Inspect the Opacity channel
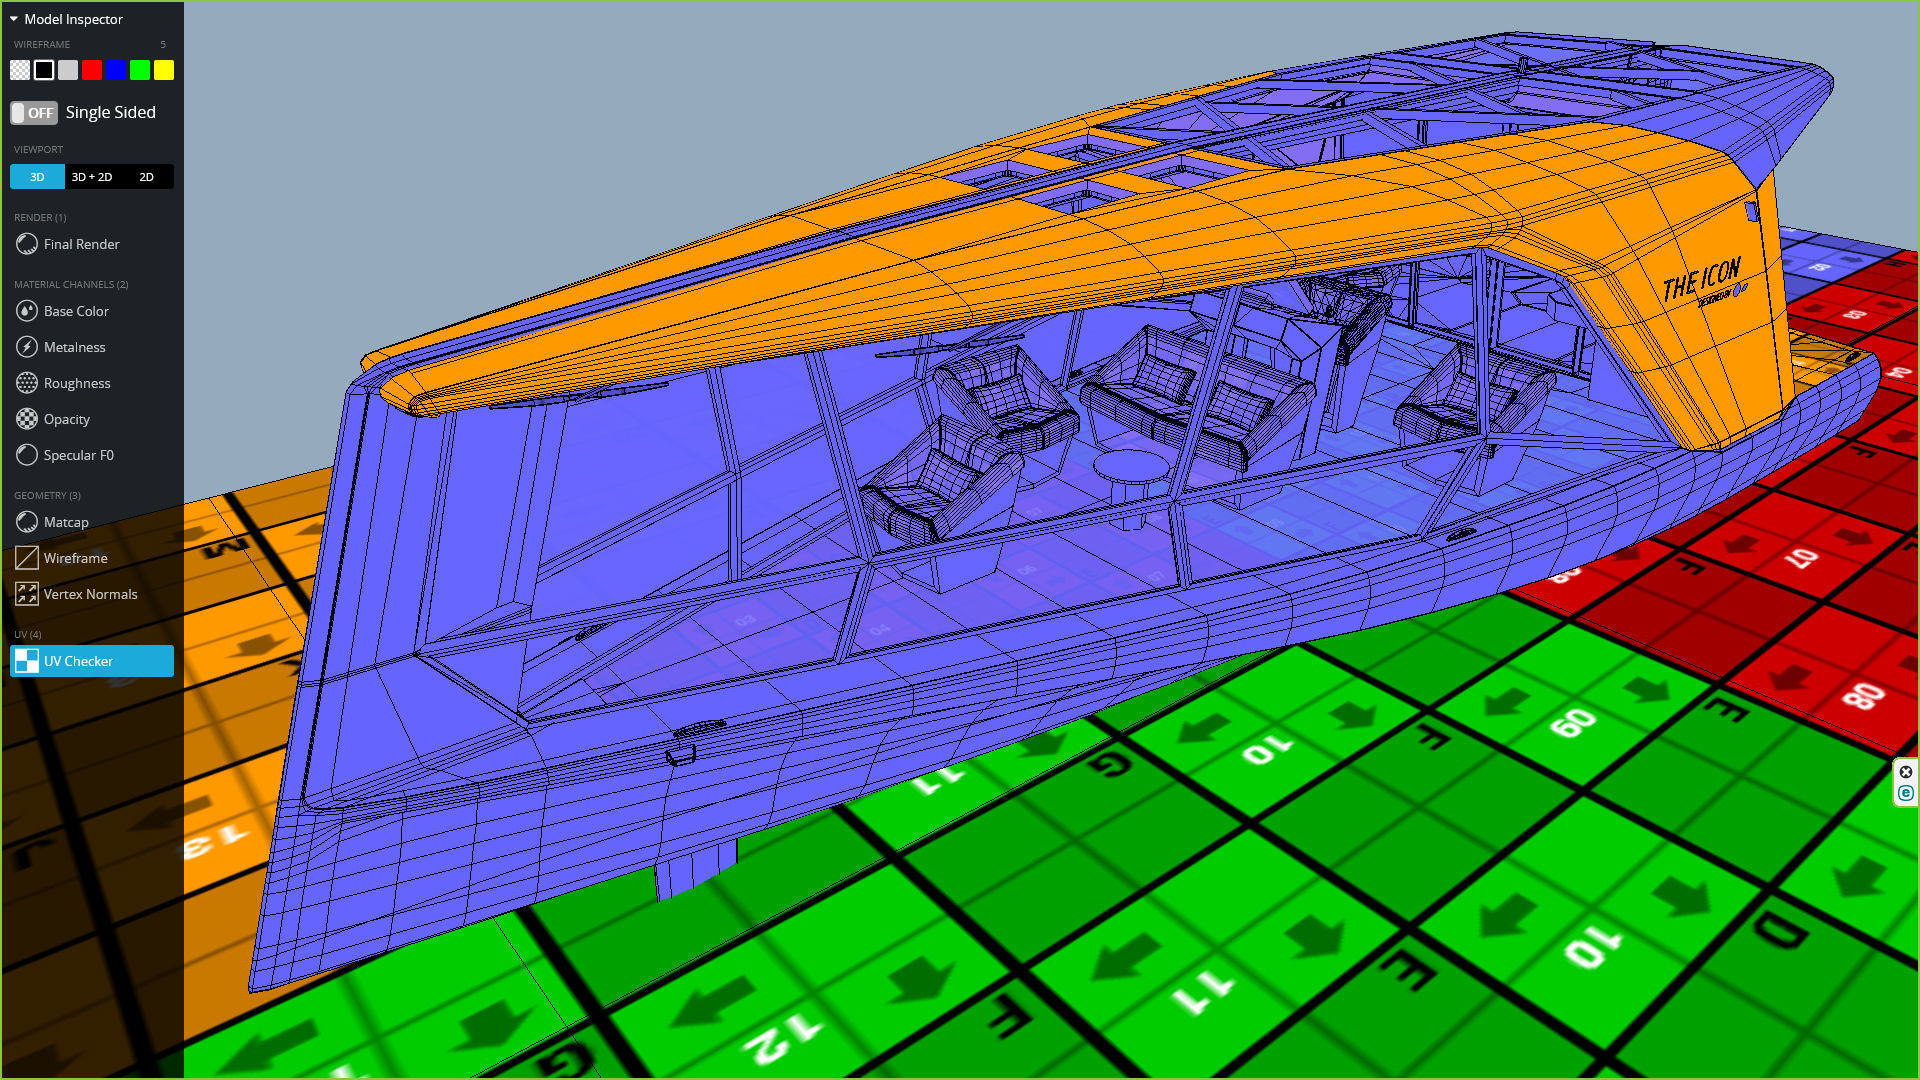The height and width of the screenshot is (1080, 1920). pos(66,419)
